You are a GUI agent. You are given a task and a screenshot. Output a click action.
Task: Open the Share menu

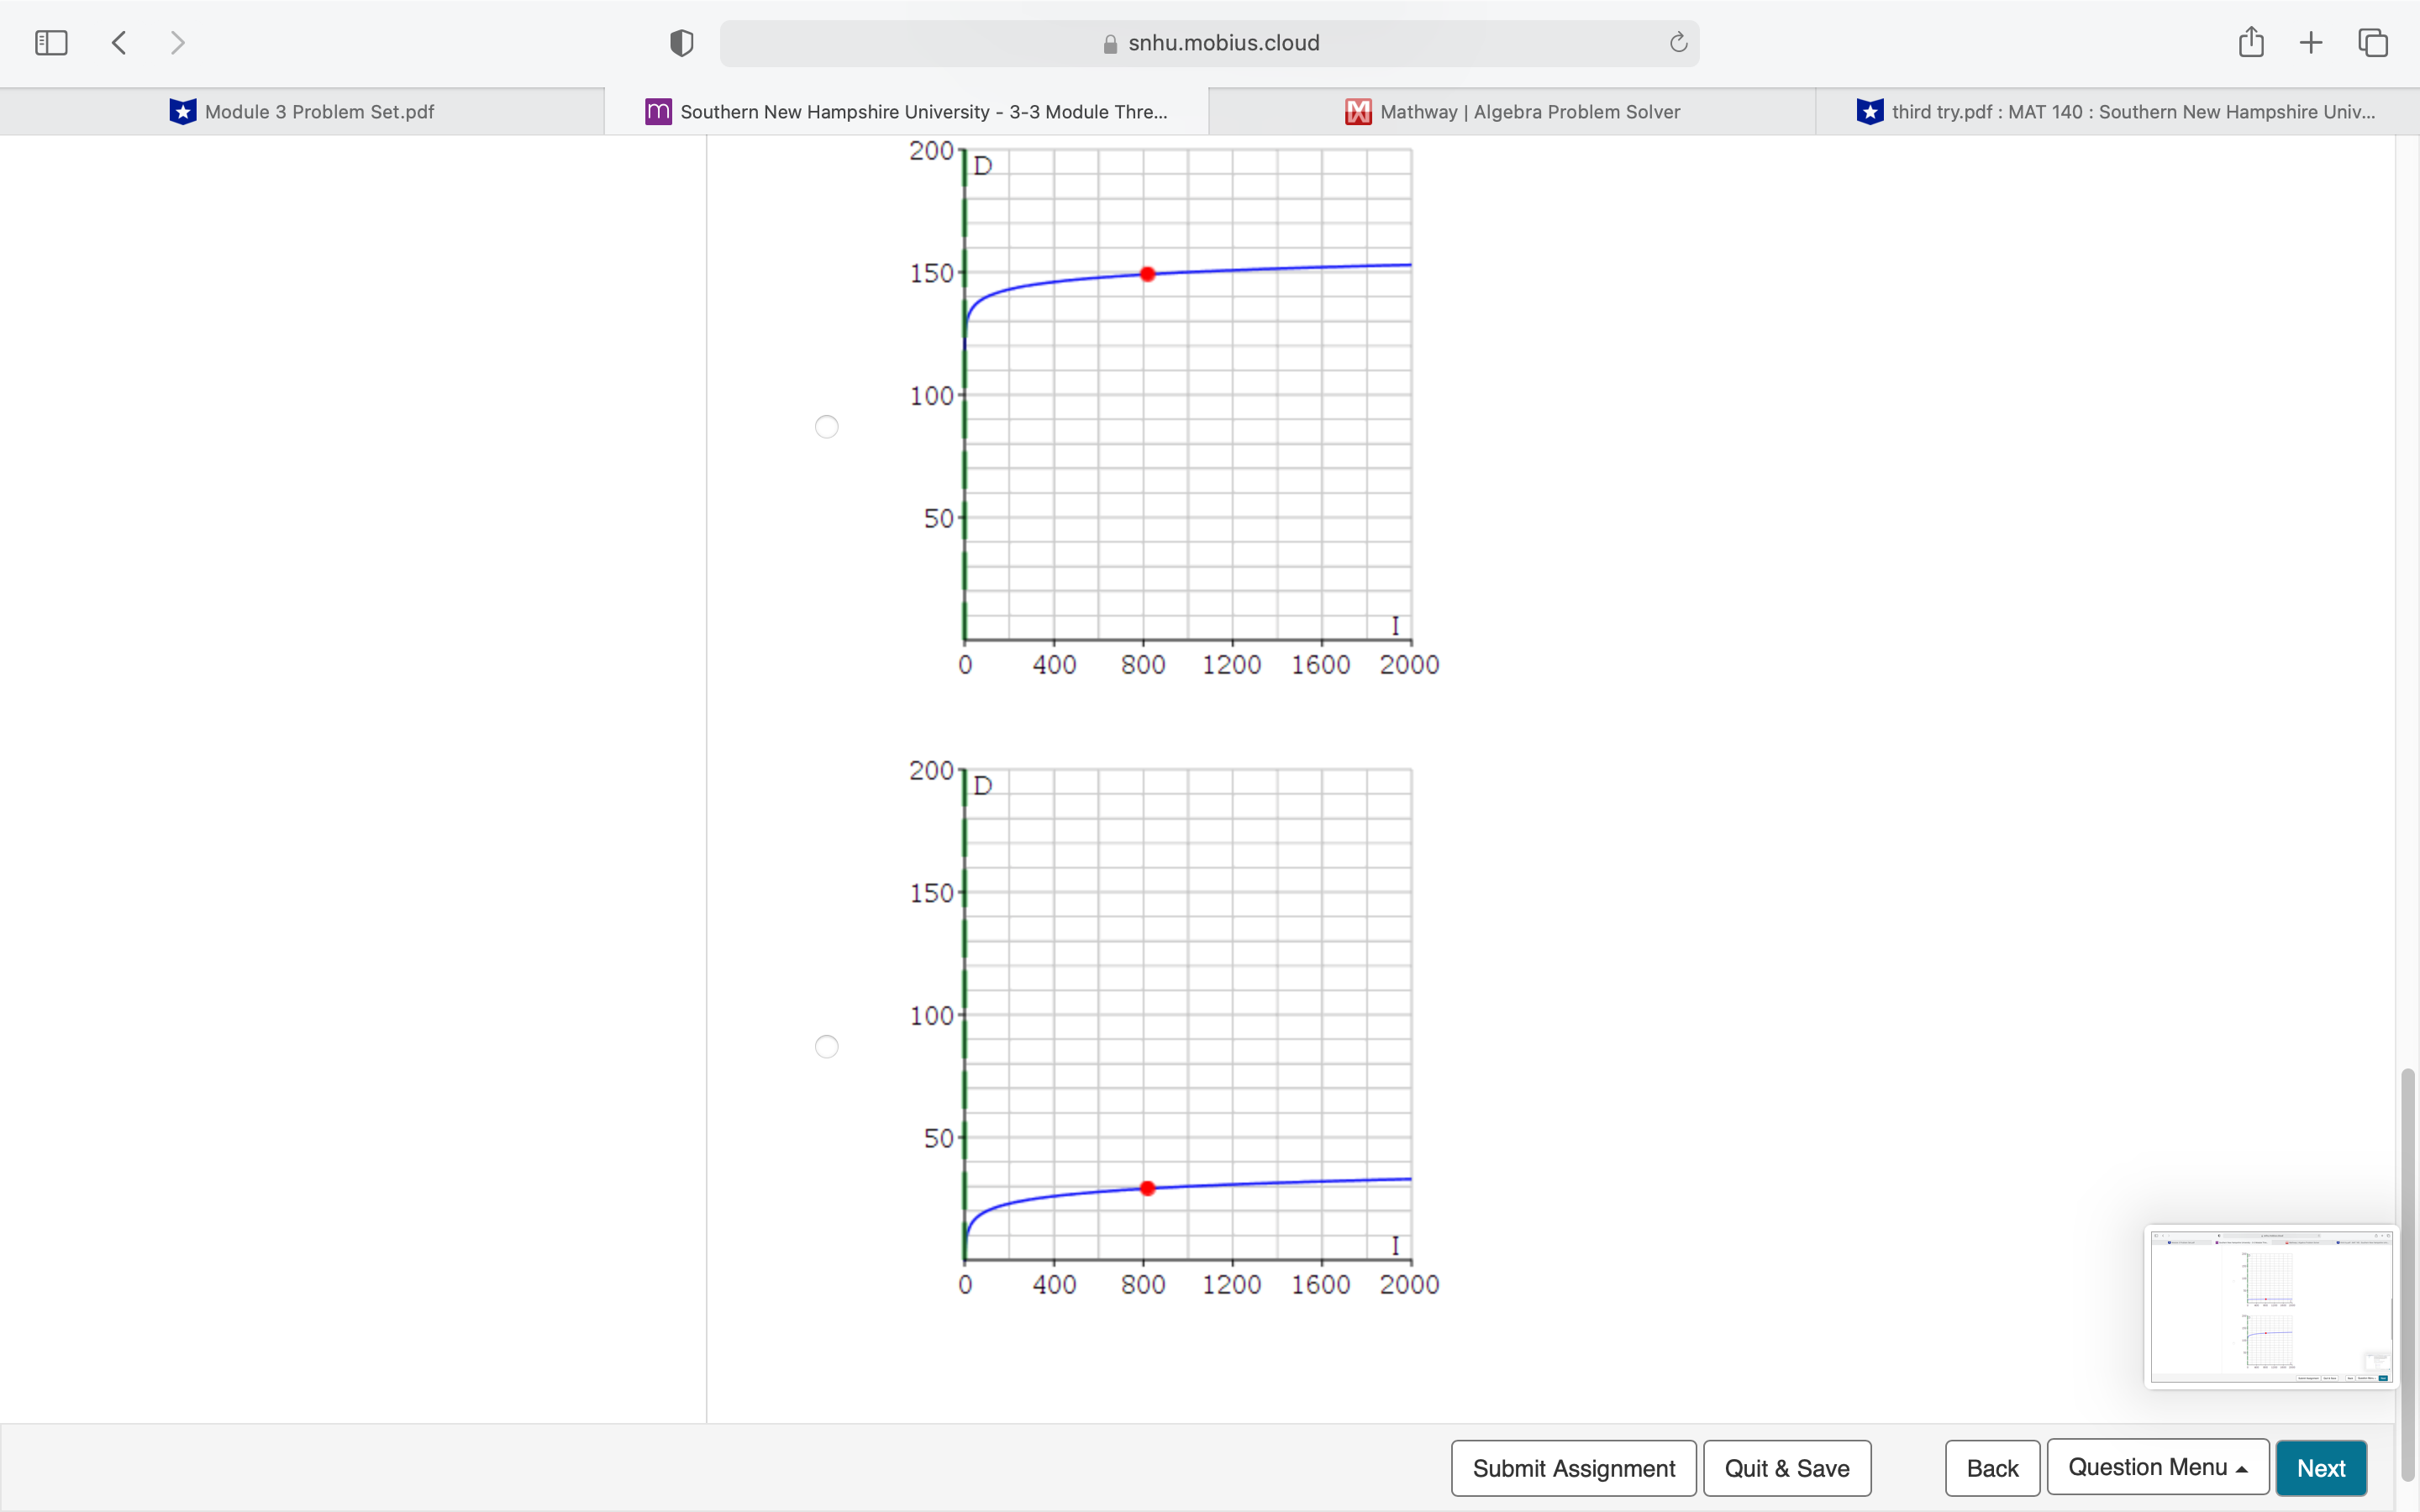point(2251,42)
